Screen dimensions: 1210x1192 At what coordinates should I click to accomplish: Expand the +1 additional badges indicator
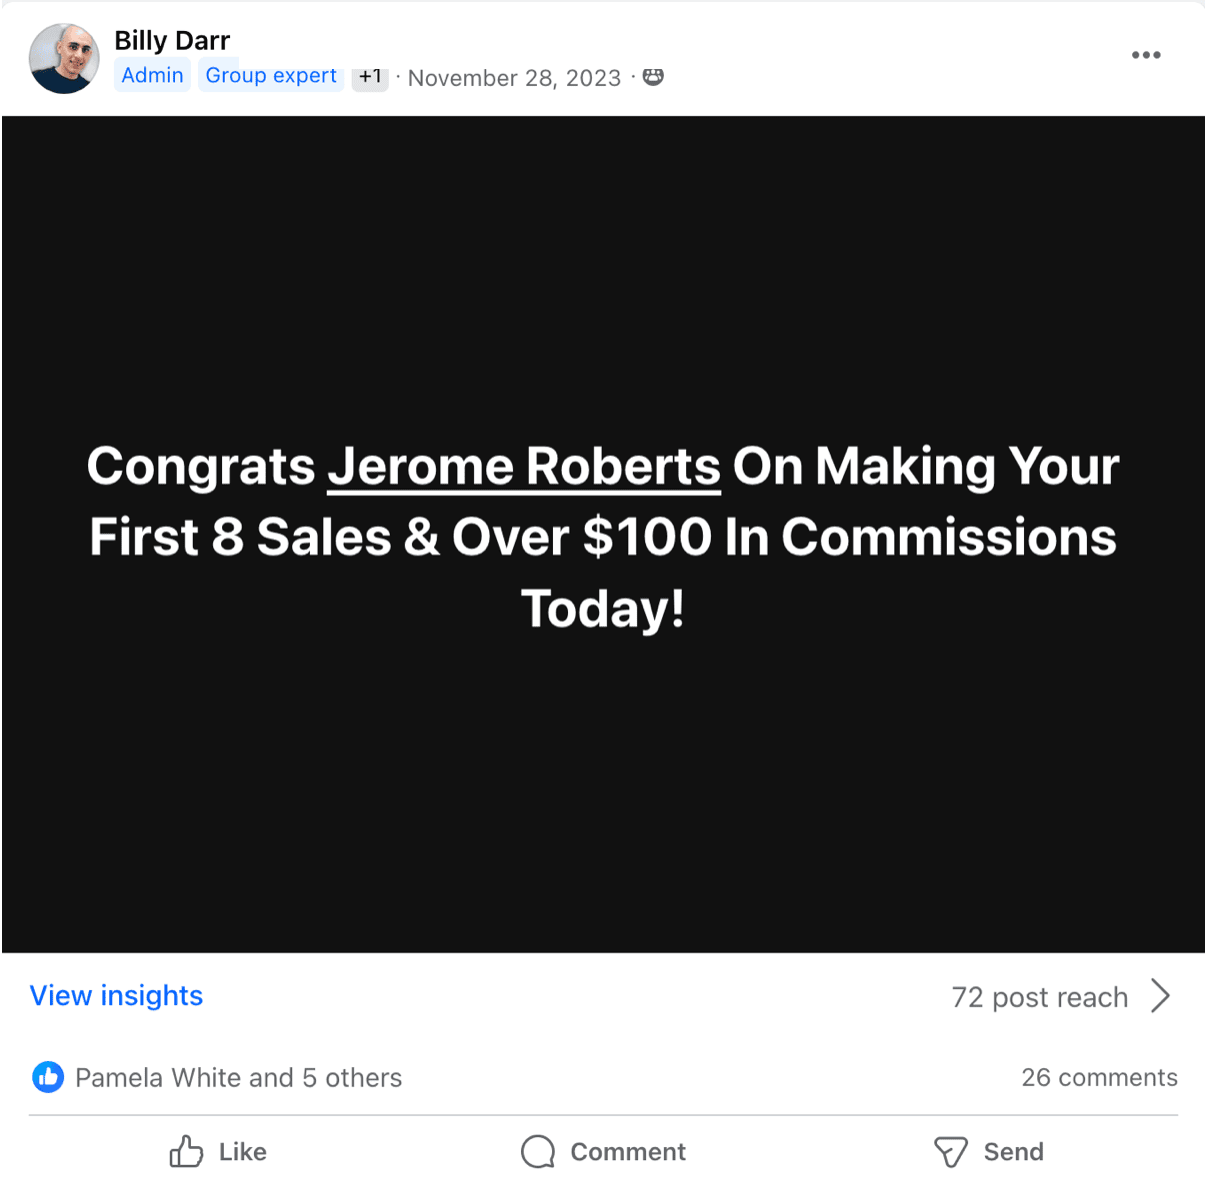pyautogui.click(x=370, y=77)
